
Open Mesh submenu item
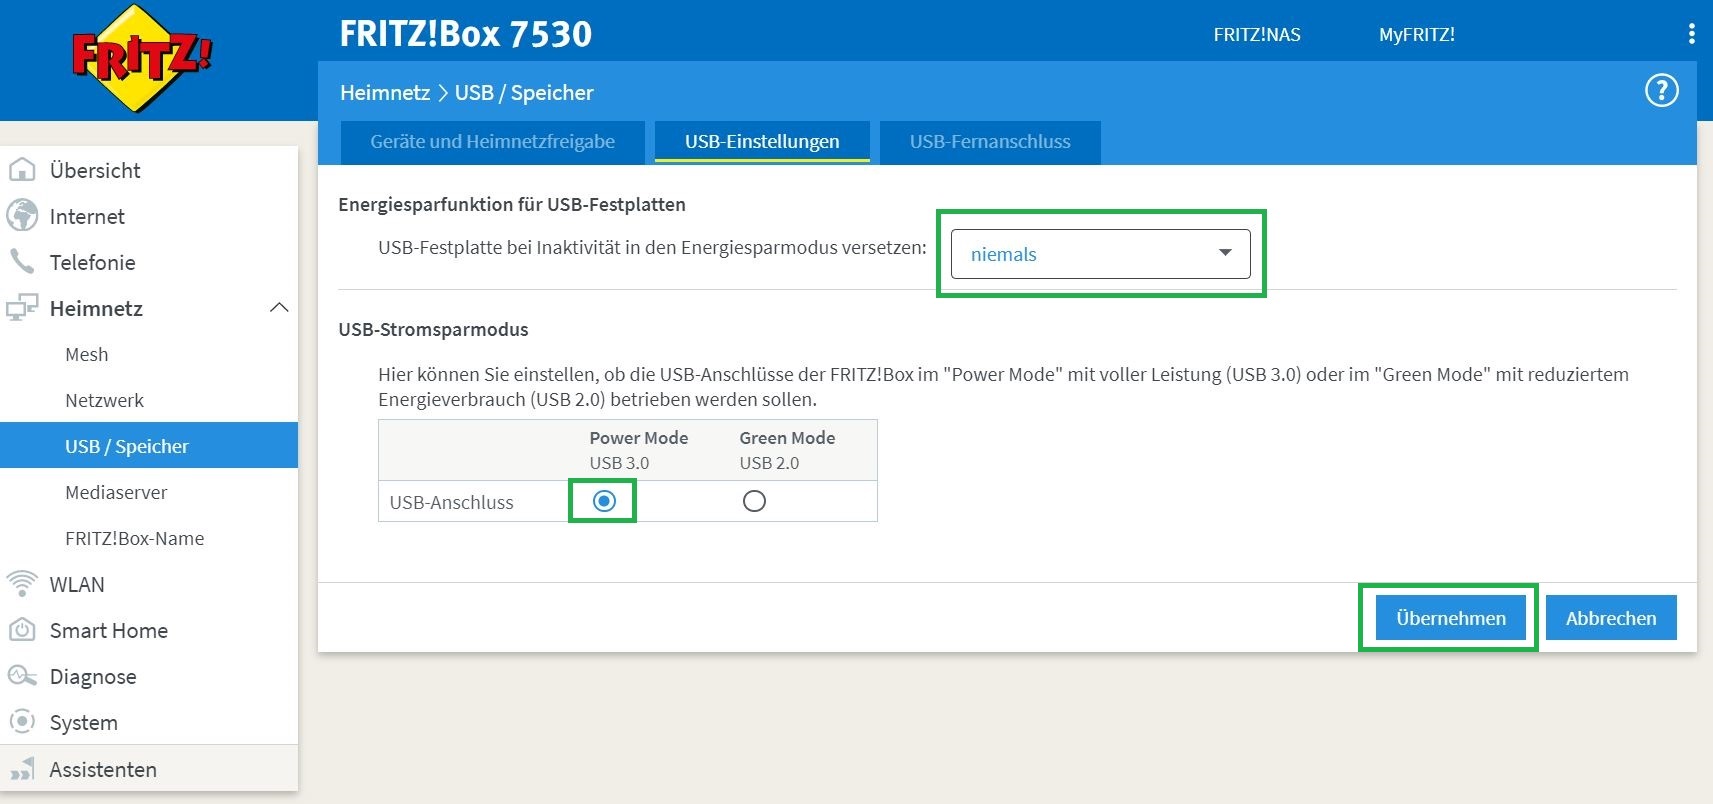click(87, 354)
